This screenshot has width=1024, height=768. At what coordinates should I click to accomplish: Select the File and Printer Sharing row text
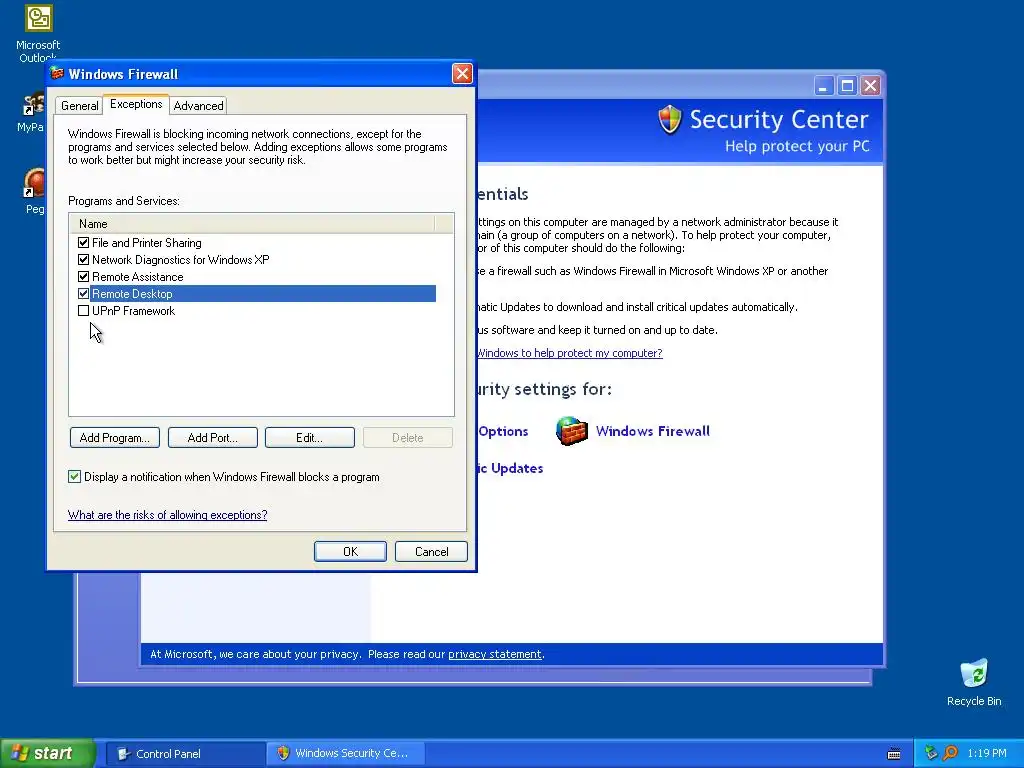click(x=147, y=243)
